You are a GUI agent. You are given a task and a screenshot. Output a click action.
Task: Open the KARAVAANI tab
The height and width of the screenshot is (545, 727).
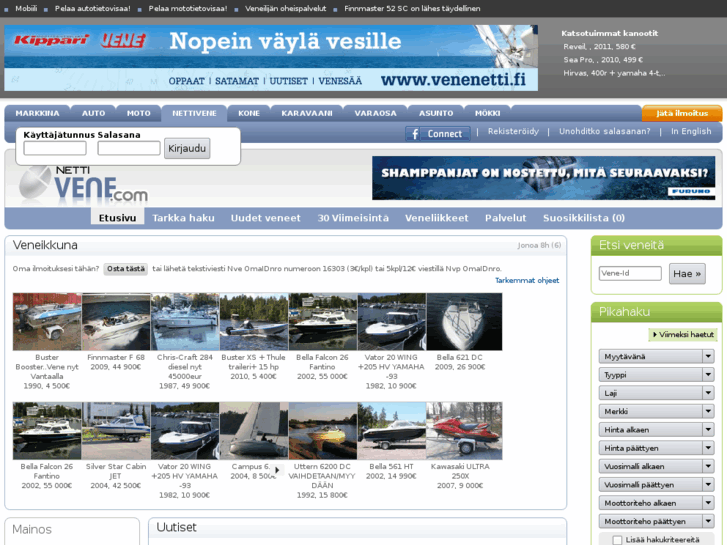click(306, 113)
